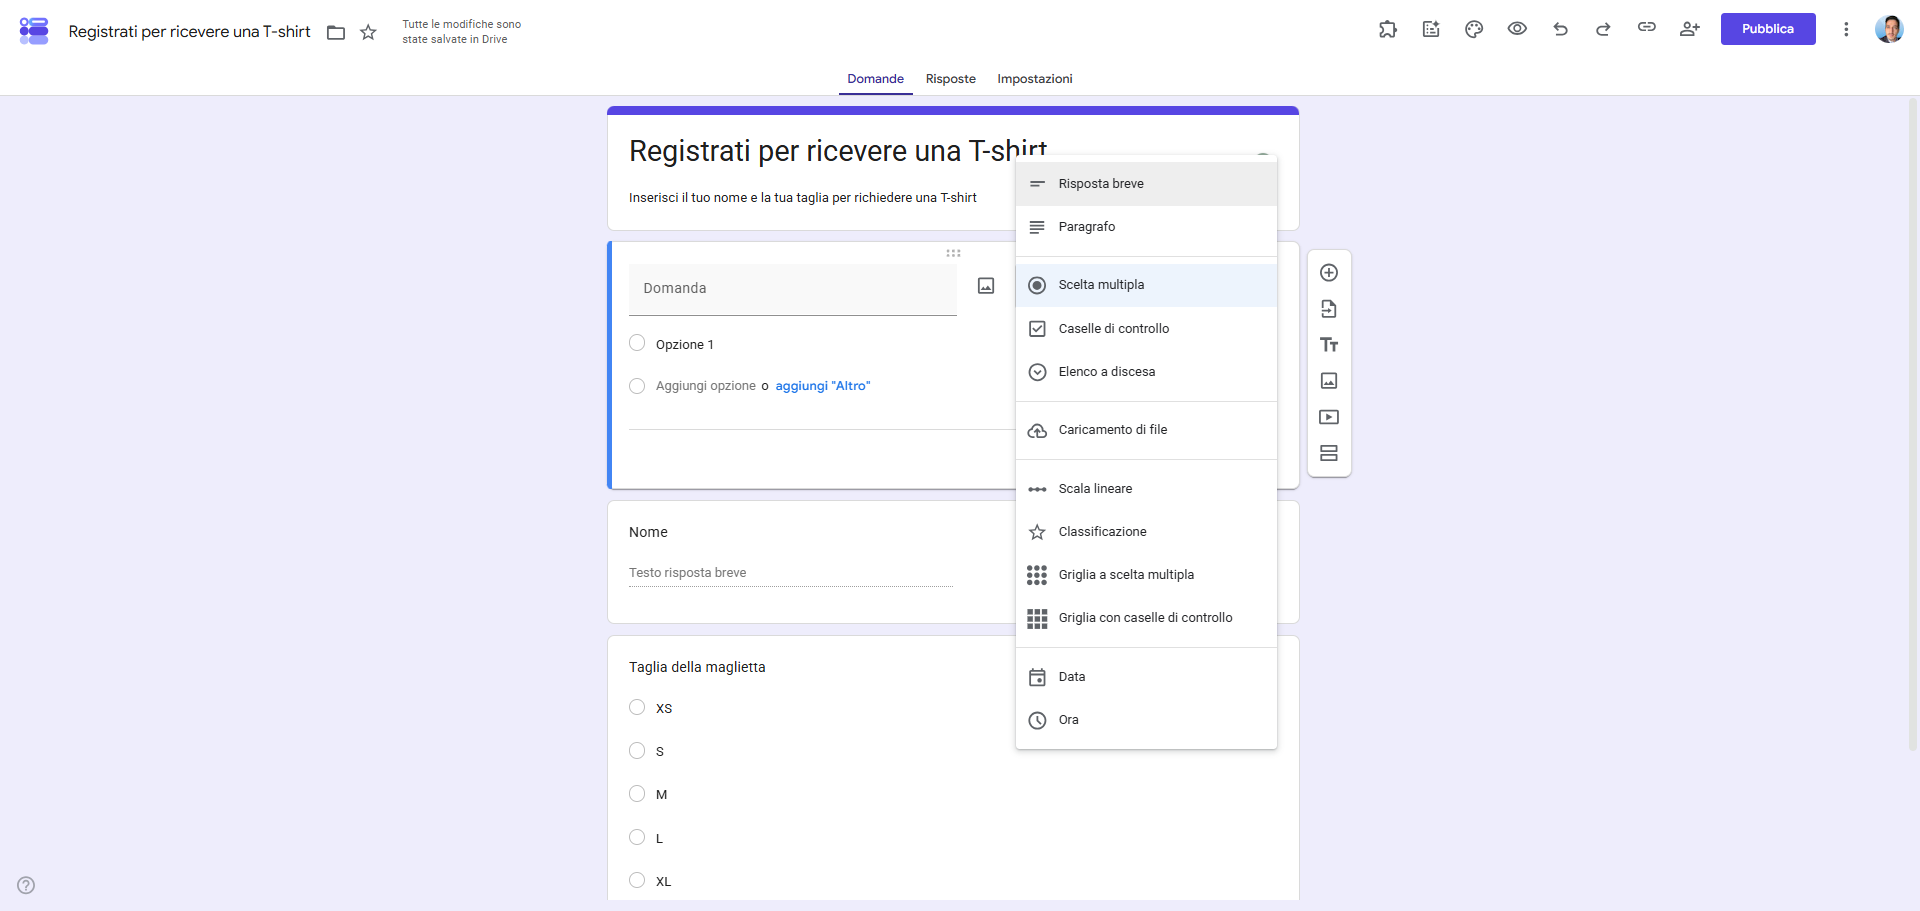This screenshot has width=1920, height=911.
Task: Choose Risposta breve question type
Action: tap(1146, 184)
